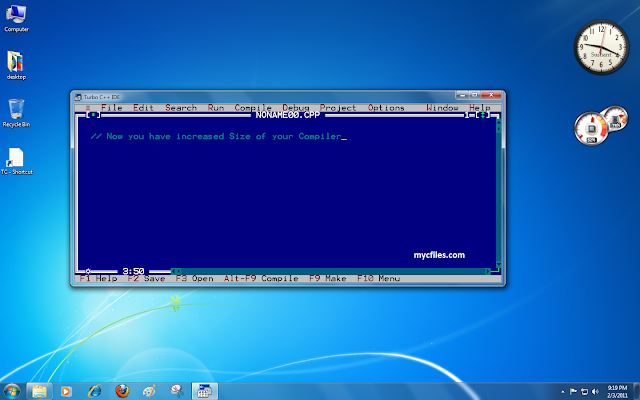Launch Windows Media Player from taskbar
The height and width of the screenshot is (400, 640).
(x=66, y=391)
